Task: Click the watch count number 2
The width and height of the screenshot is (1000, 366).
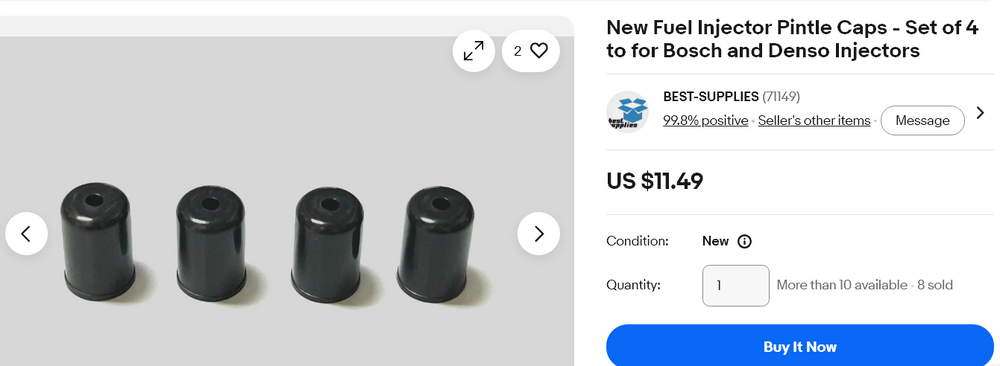Action: [517, 51]
